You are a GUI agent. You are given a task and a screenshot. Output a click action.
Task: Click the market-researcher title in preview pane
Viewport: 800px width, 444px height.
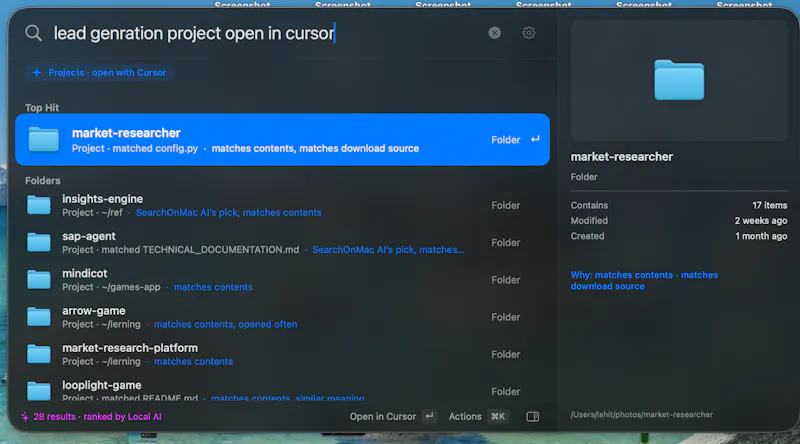click(x=621, y=157)
